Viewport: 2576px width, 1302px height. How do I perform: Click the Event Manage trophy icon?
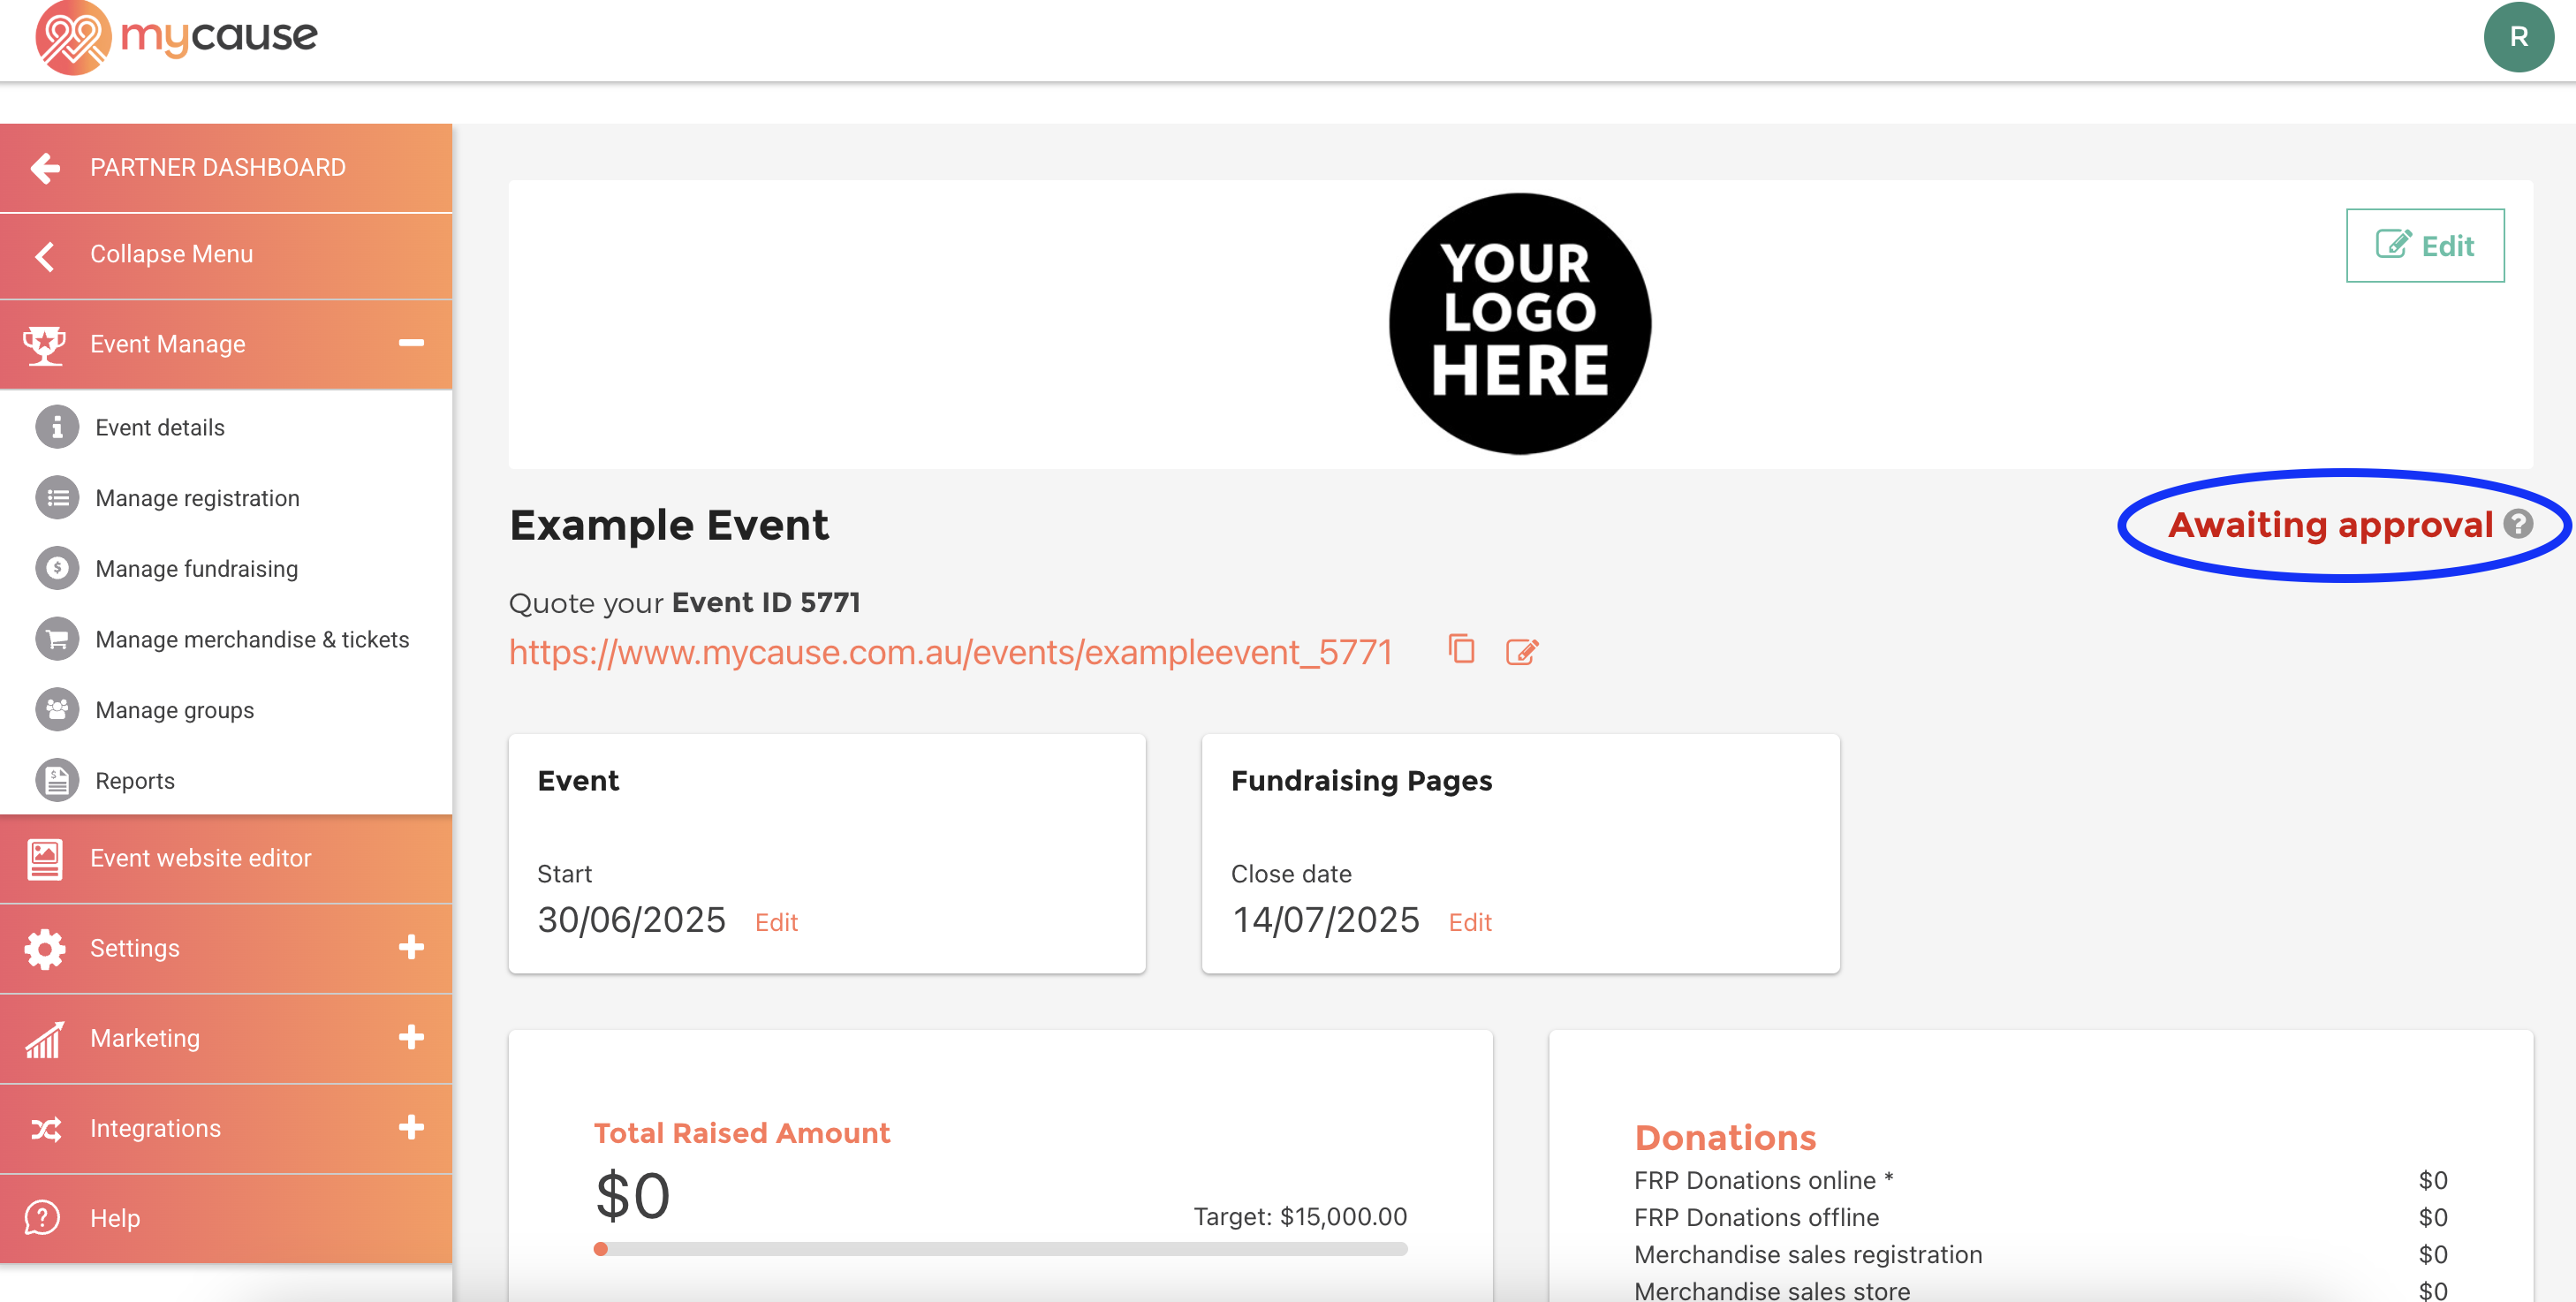[45, 345]
